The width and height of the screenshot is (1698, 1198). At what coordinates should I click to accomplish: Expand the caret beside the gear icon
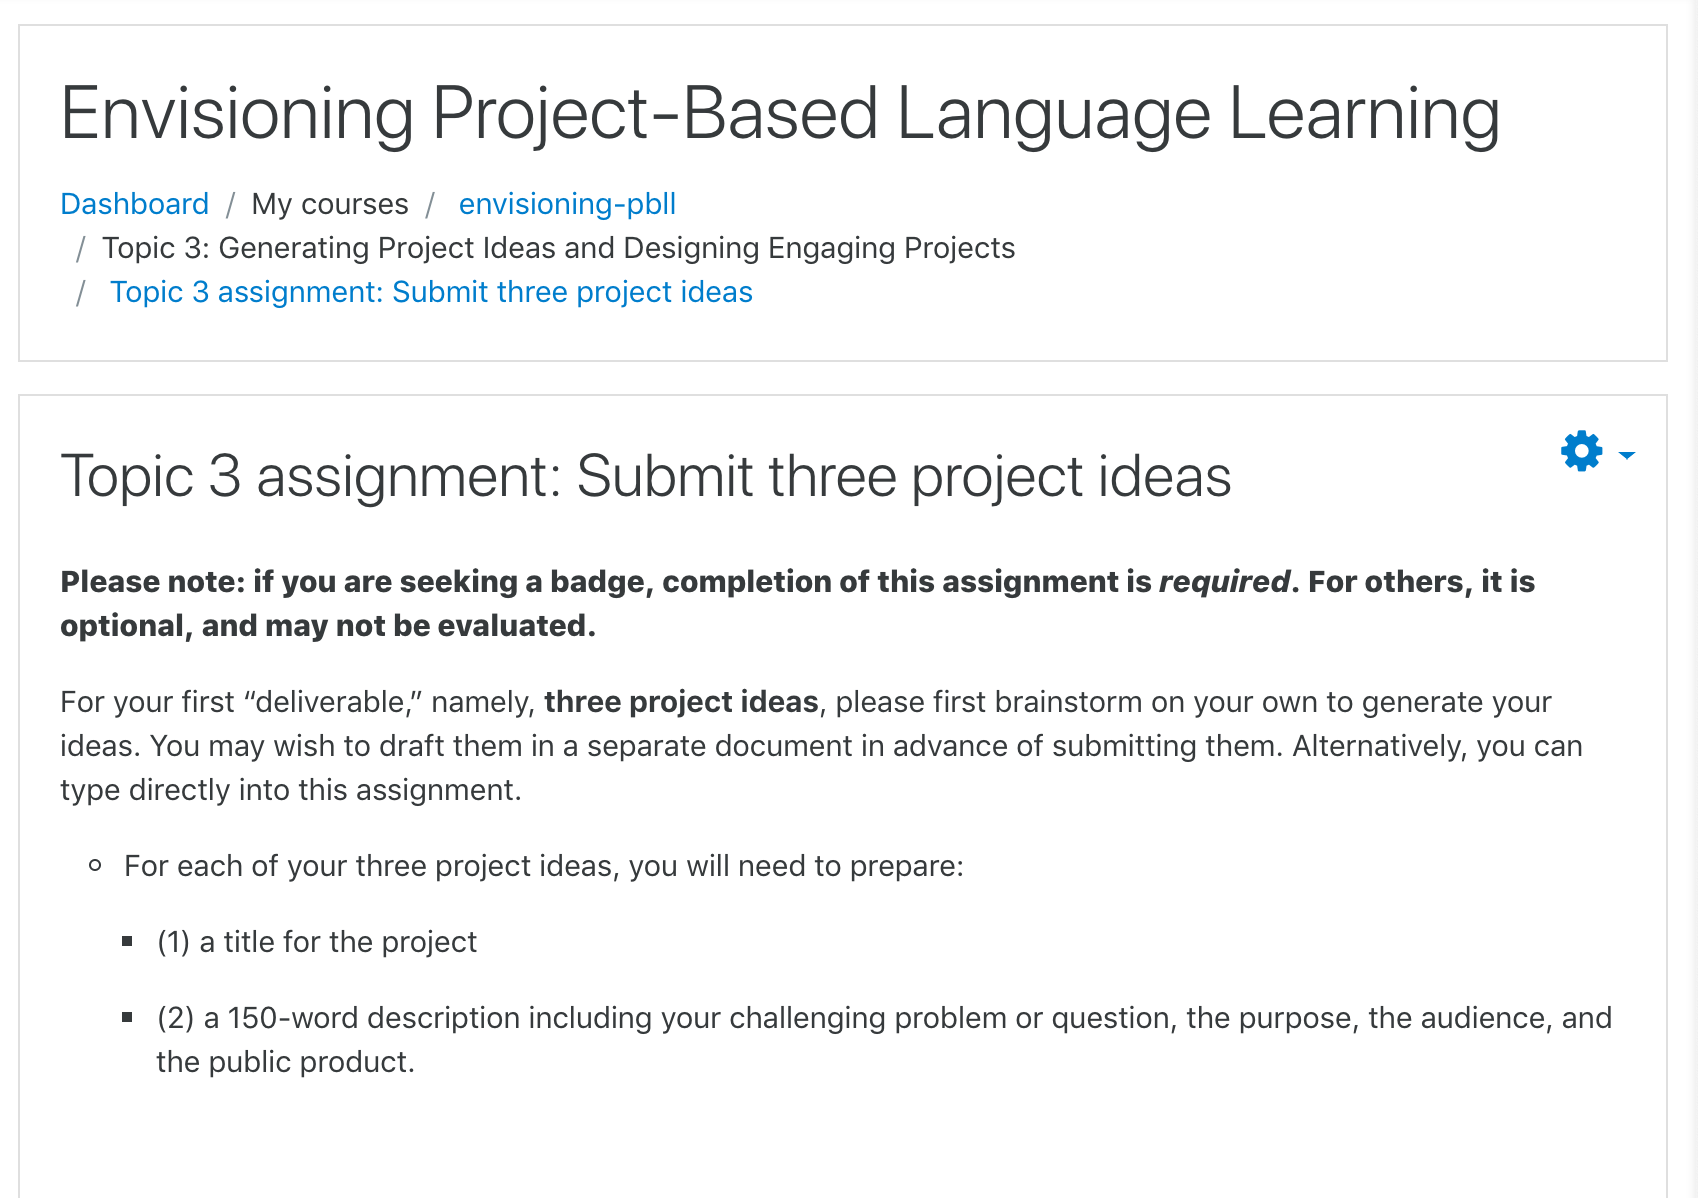tap(1626, 455)
